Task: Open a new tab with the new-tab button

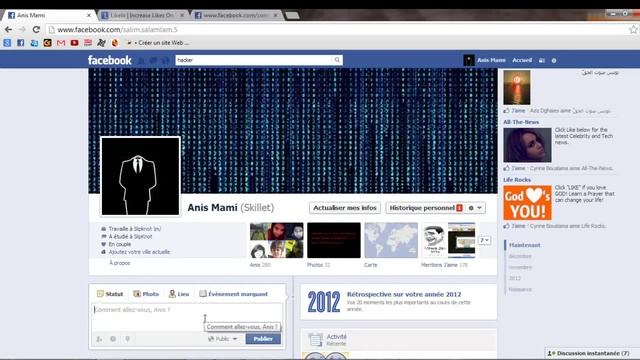Action: pos(292,16)
